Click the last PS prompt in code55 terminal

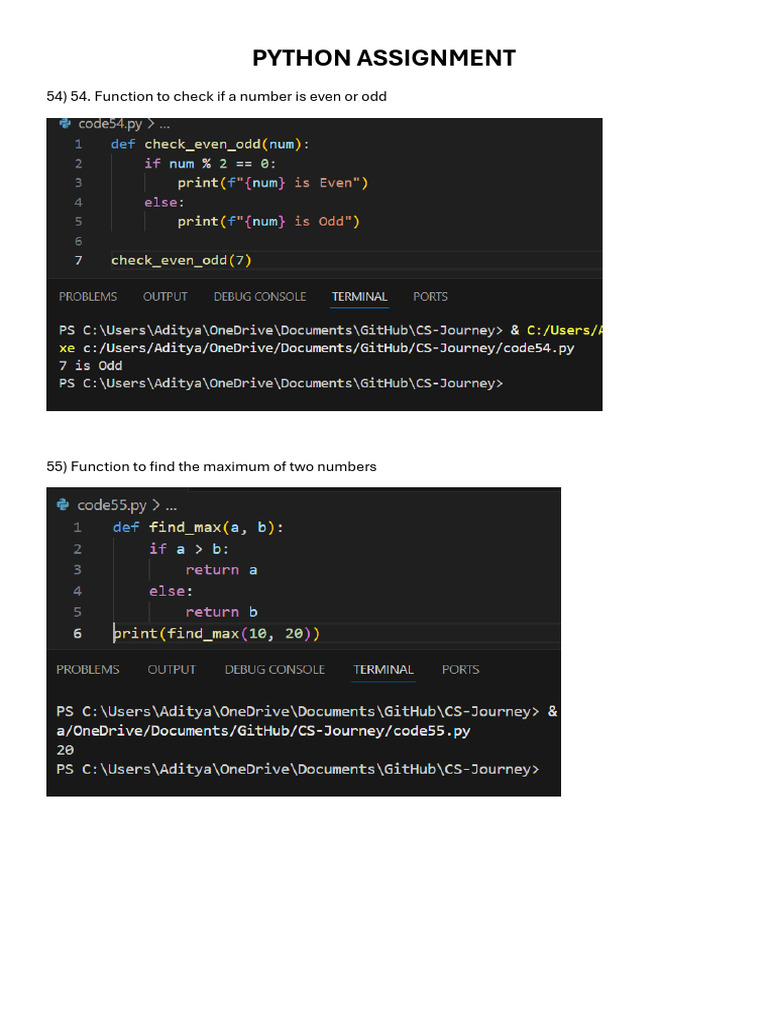[298, 769]
